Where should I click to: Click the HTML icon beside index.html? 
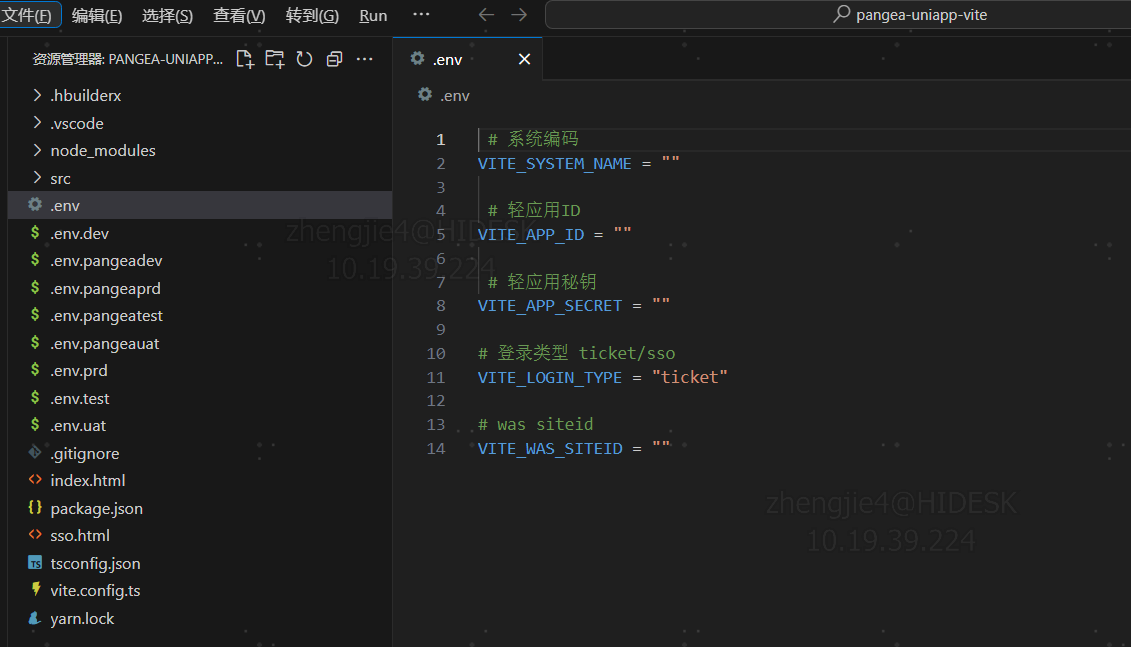(35, 480)
